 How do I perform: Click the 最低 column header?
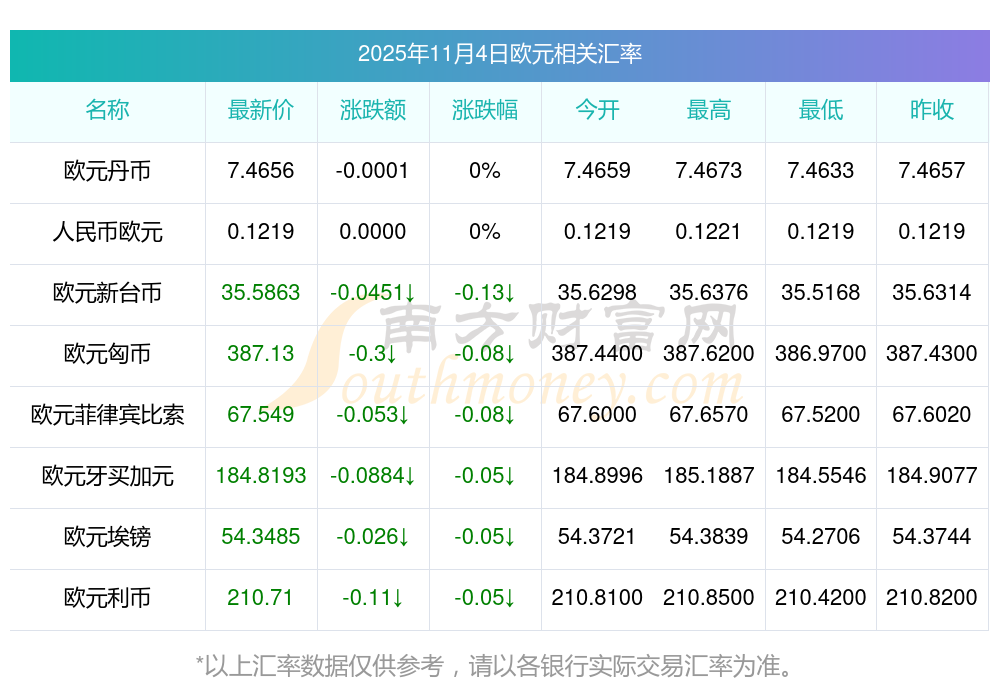(821, 110)
